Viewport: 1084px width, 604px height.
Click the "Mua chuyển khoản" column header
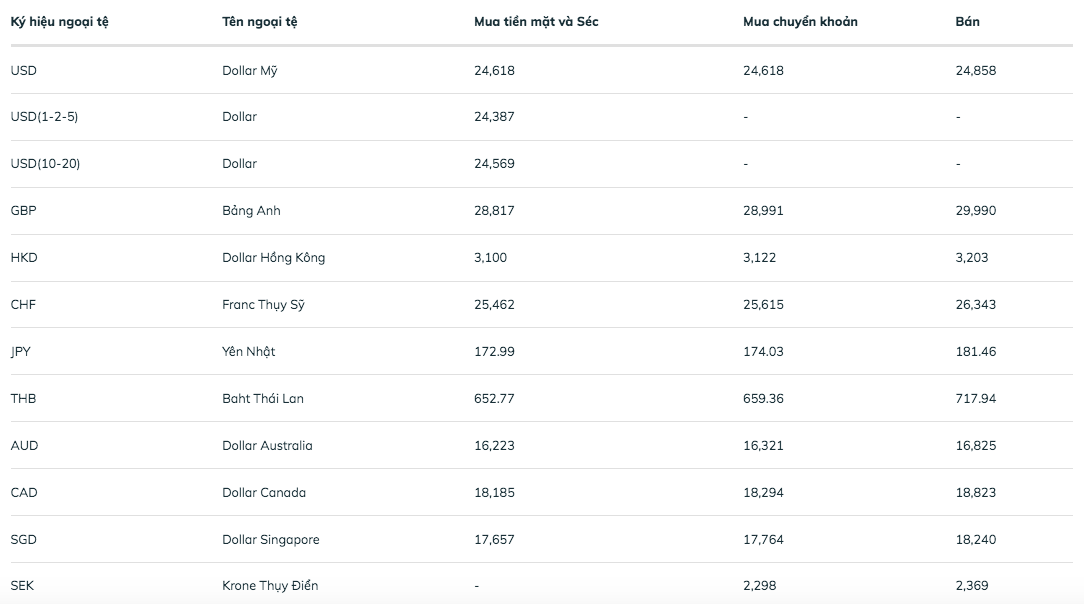800,22
